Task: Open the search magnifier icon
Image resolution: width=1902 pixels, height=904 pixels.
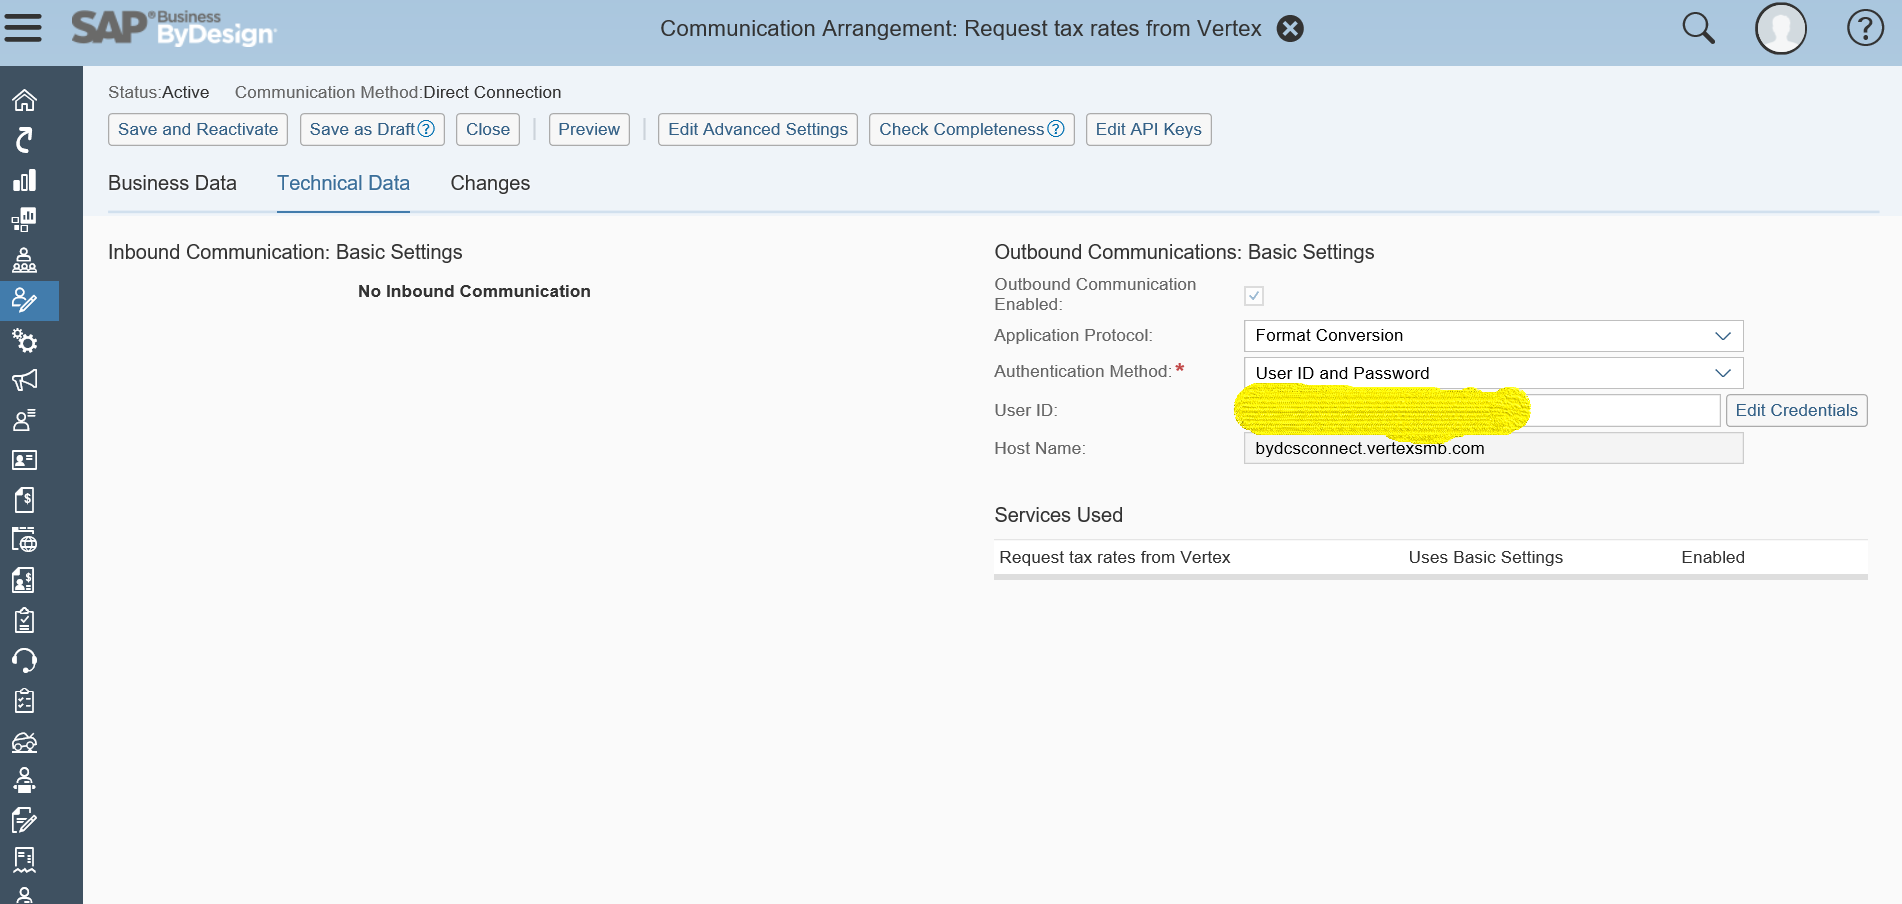Action: [x=1698, y=28]
